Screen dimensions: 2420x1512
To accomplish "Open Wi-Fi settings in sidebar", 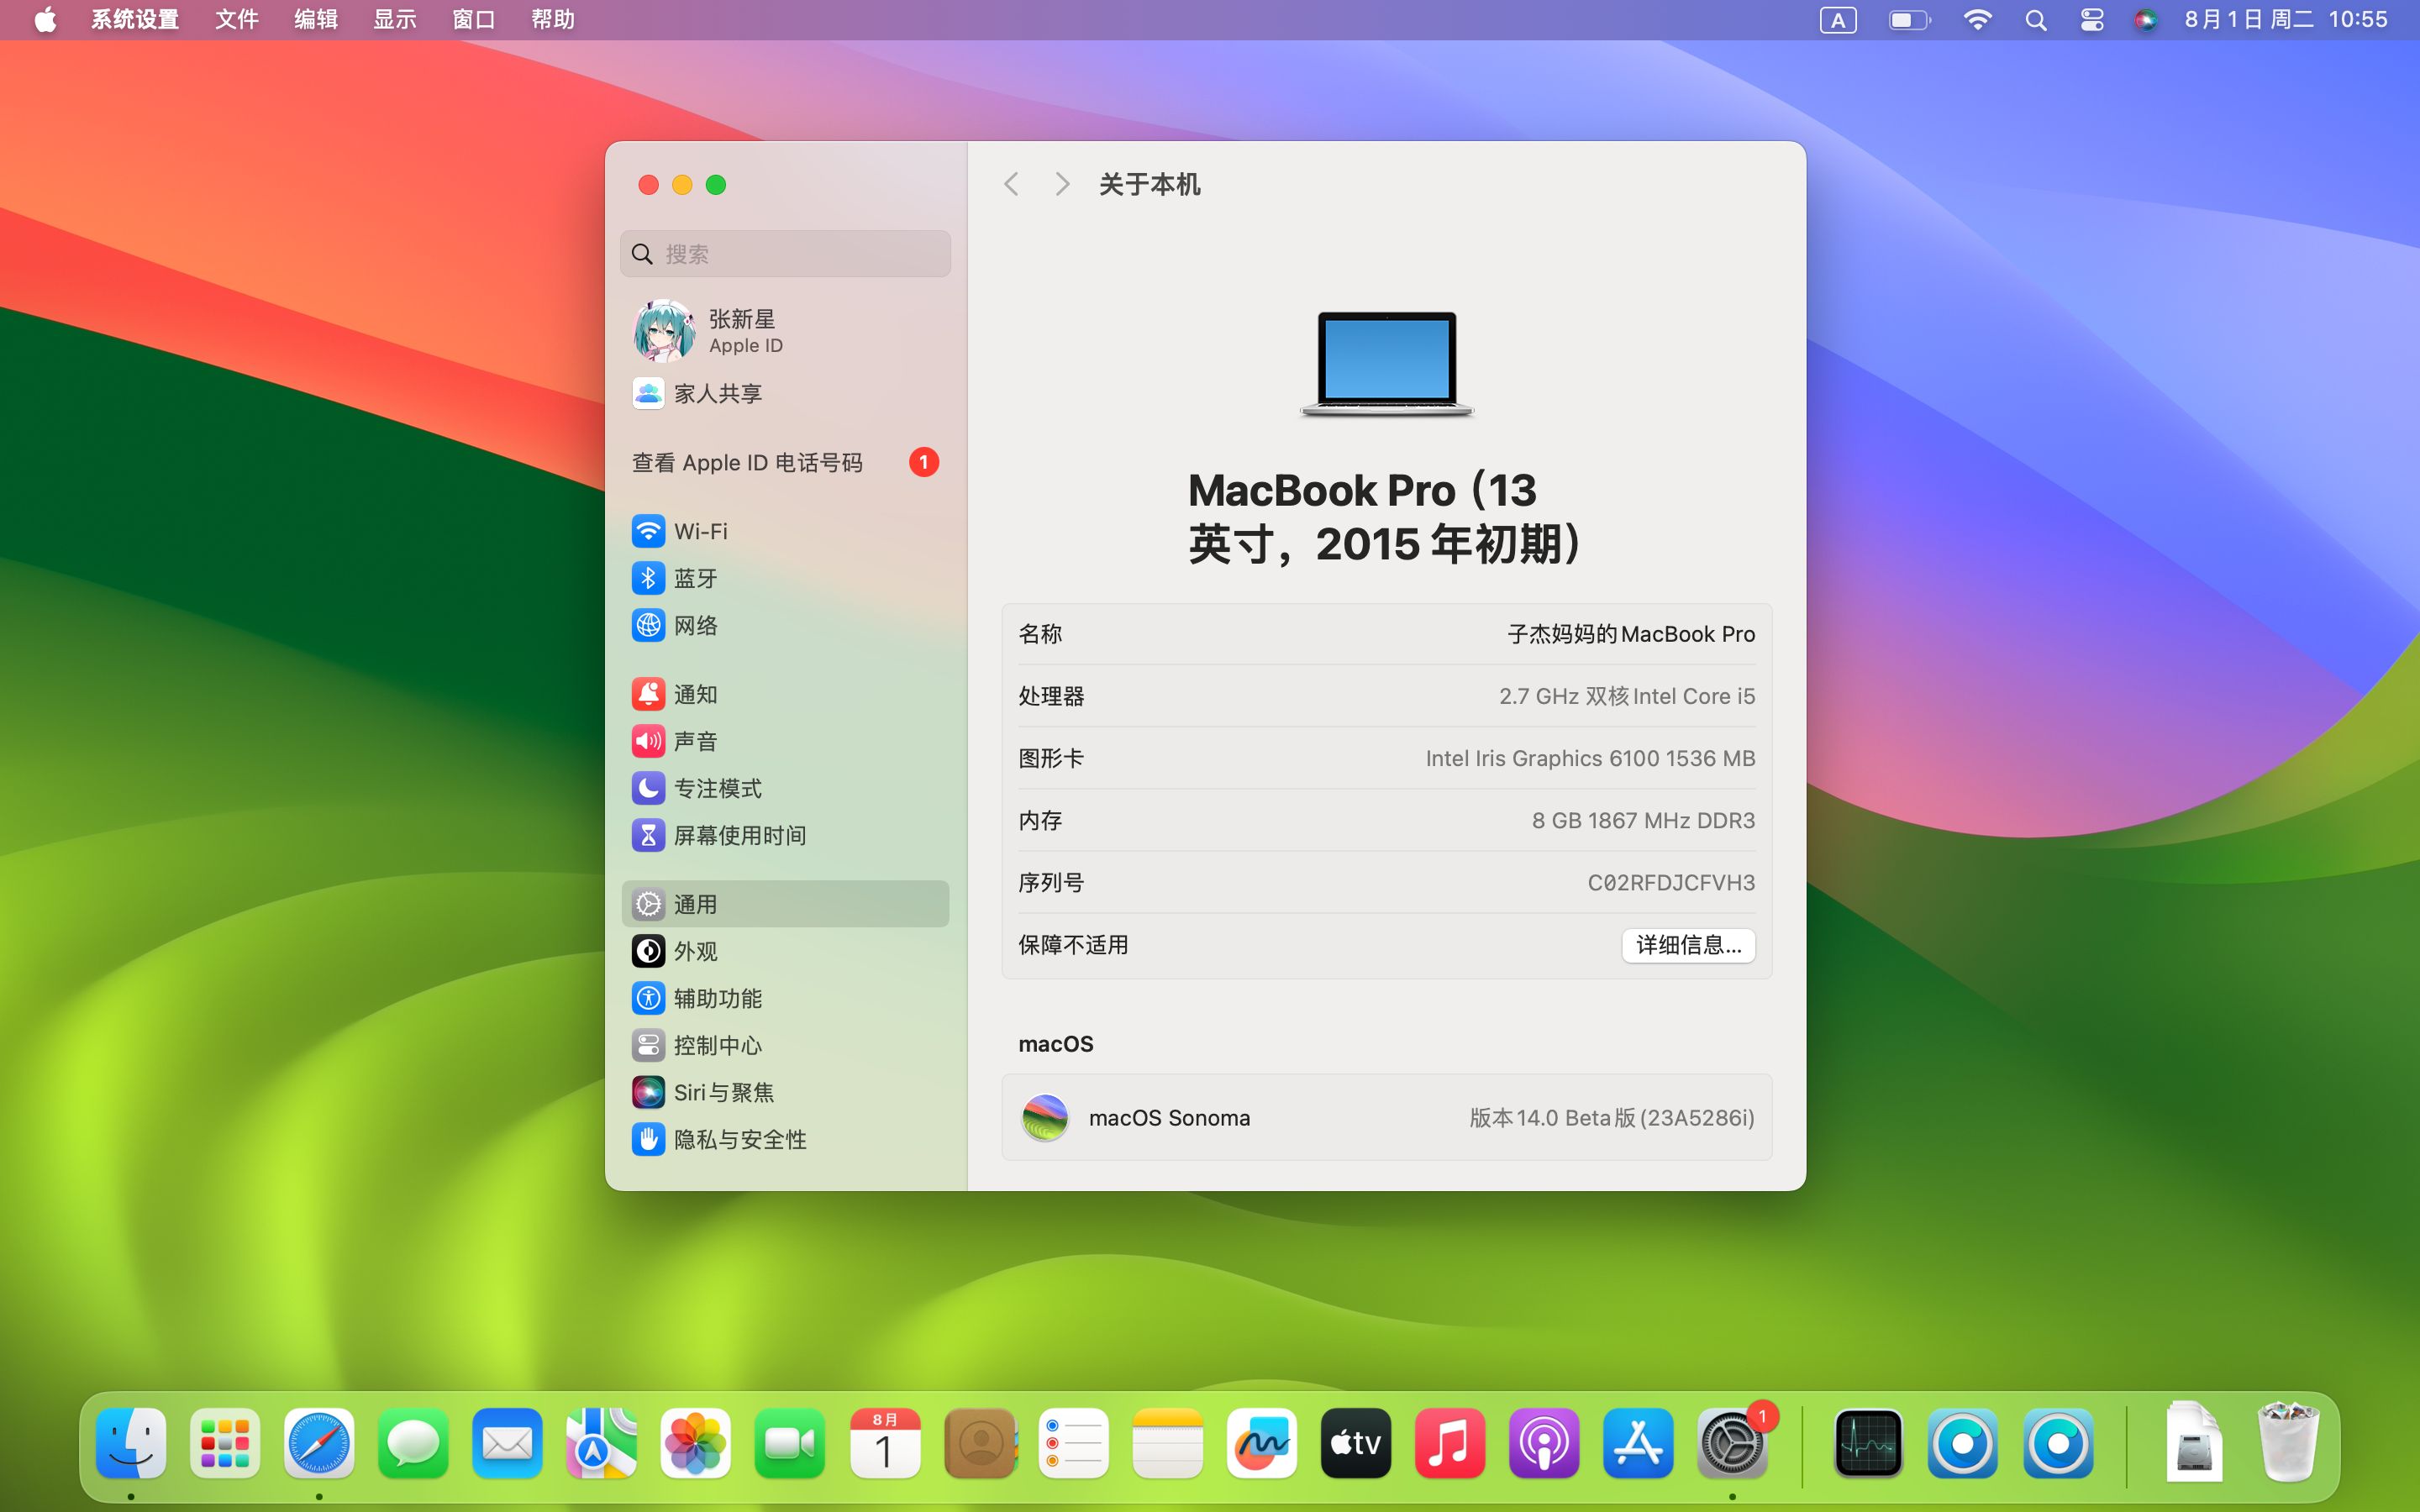I will [785, 531].
